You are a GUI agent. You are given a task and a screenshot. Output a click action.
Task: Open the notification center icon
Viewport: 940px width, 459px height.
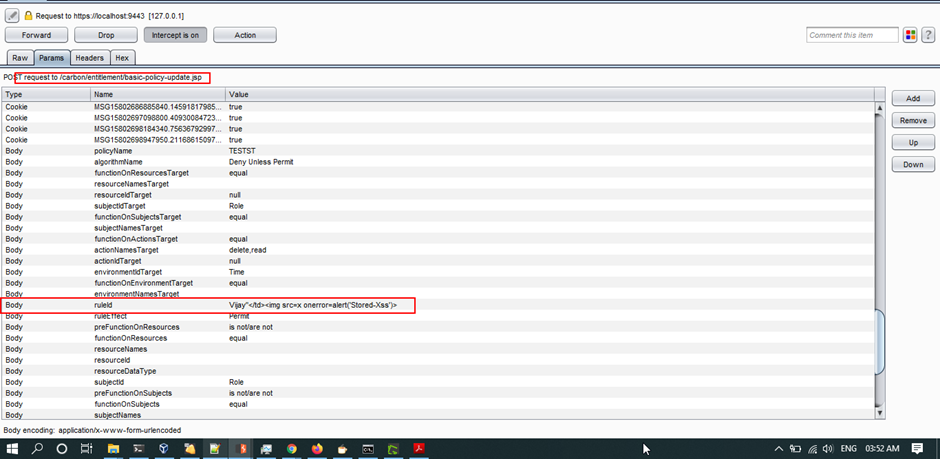point(917,448)
